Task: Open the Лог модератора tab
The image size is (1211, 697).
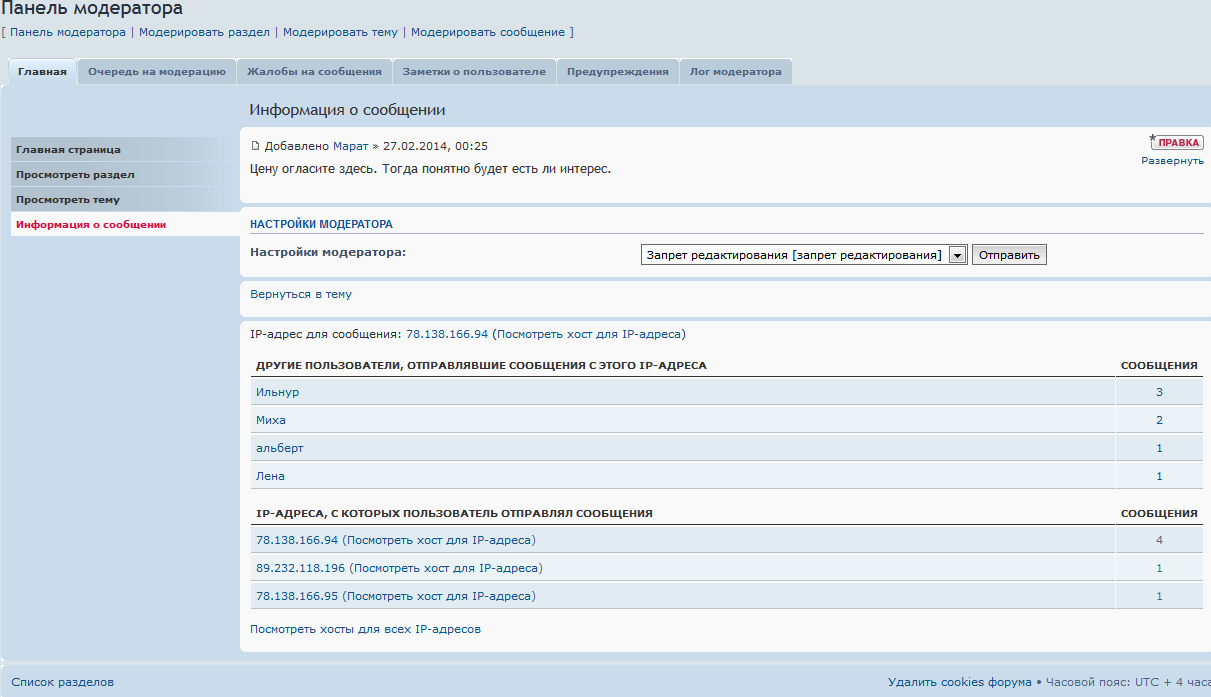Action: [x=735, y=72]
